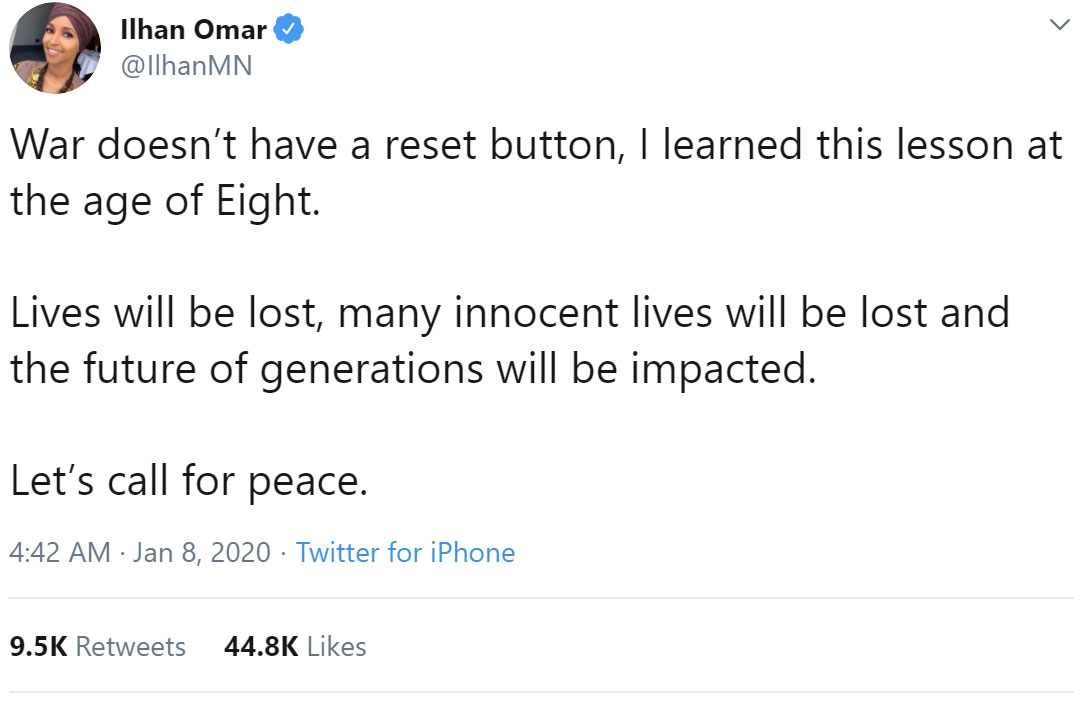Click the blue verified badge icon
1092x707 pixels.
(x=288, y=31)
